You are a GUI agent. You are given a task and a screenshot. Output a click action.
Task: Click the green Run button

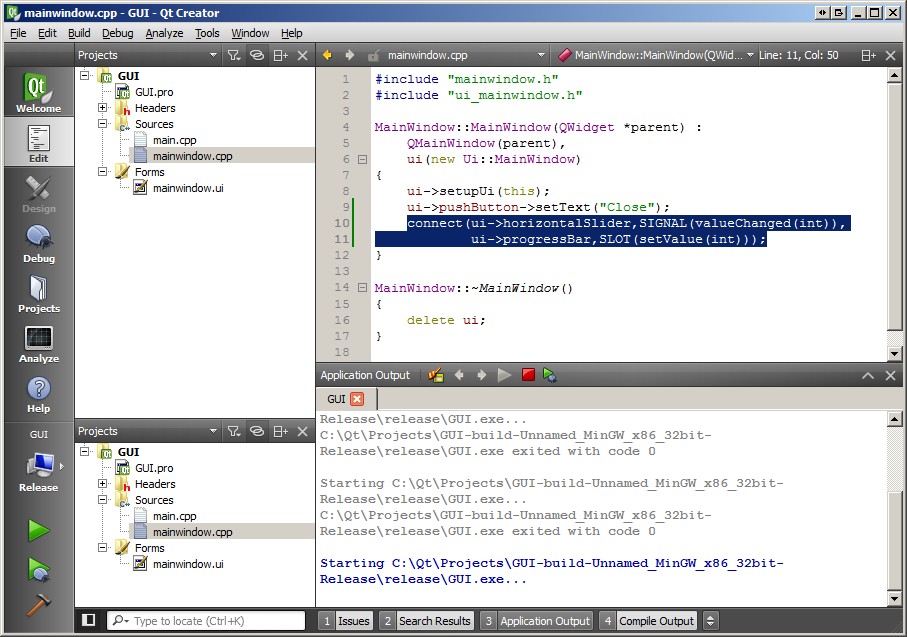pos(38,530)
